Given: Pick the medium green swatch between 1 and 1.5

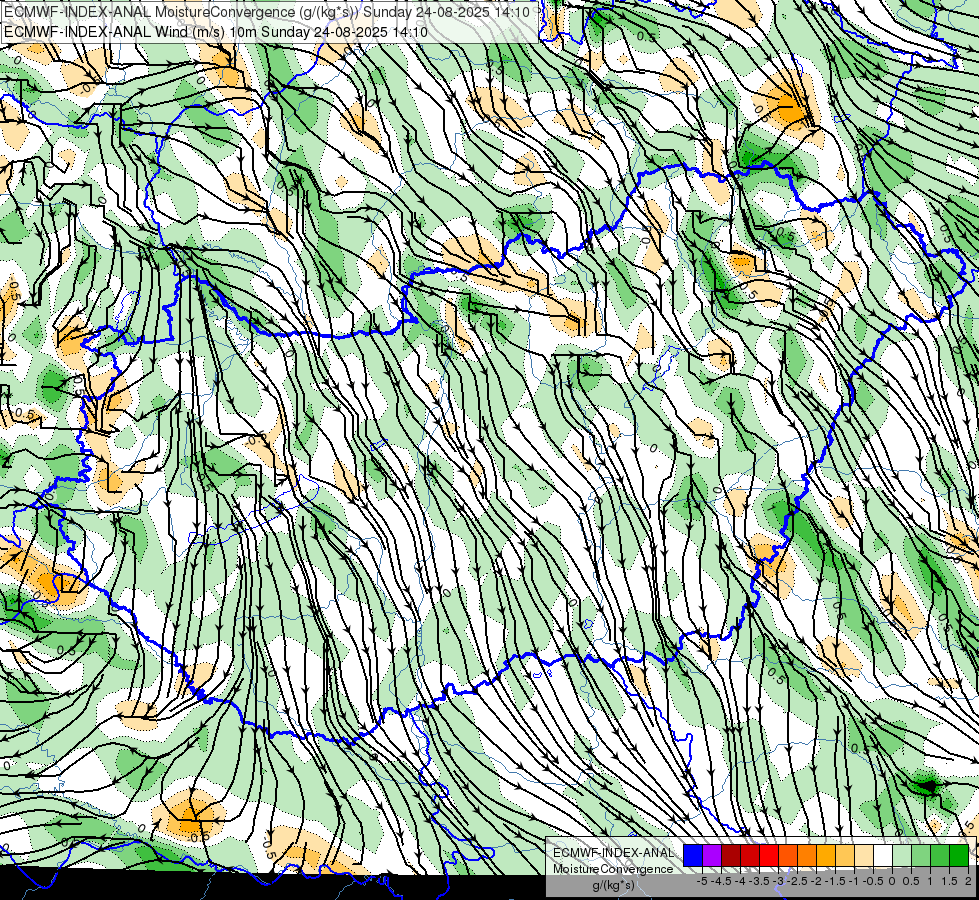Looking at the screenshot, I should pos(940,856).
